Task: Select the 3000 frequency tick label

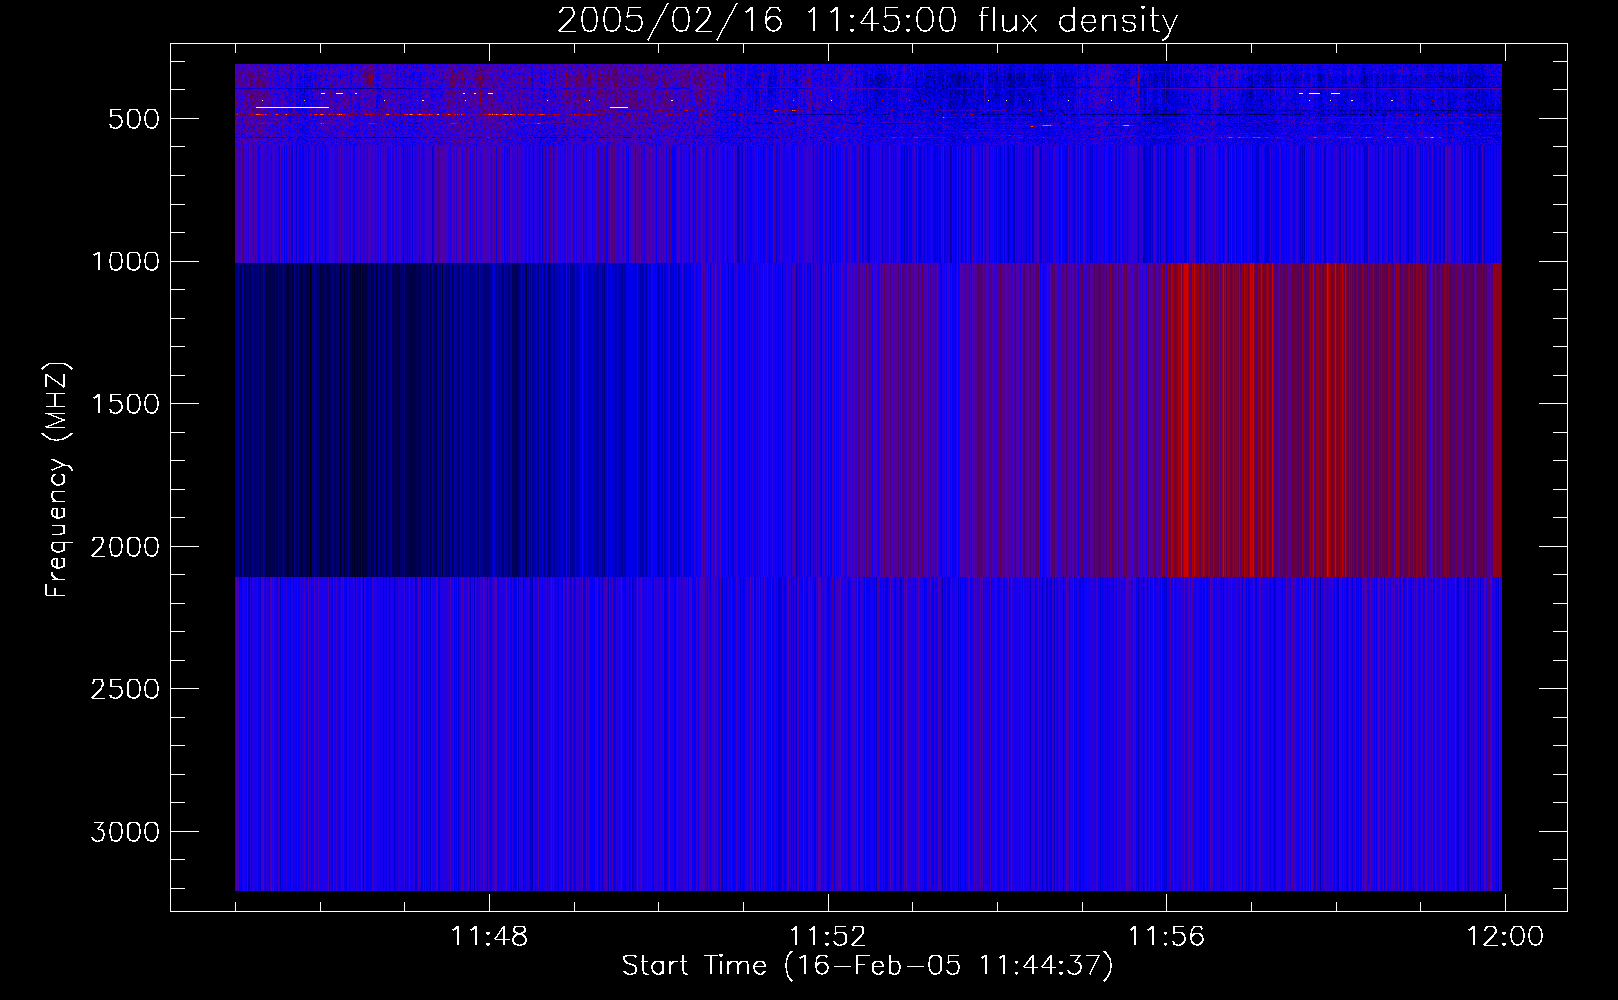Action: pos(125,832)
